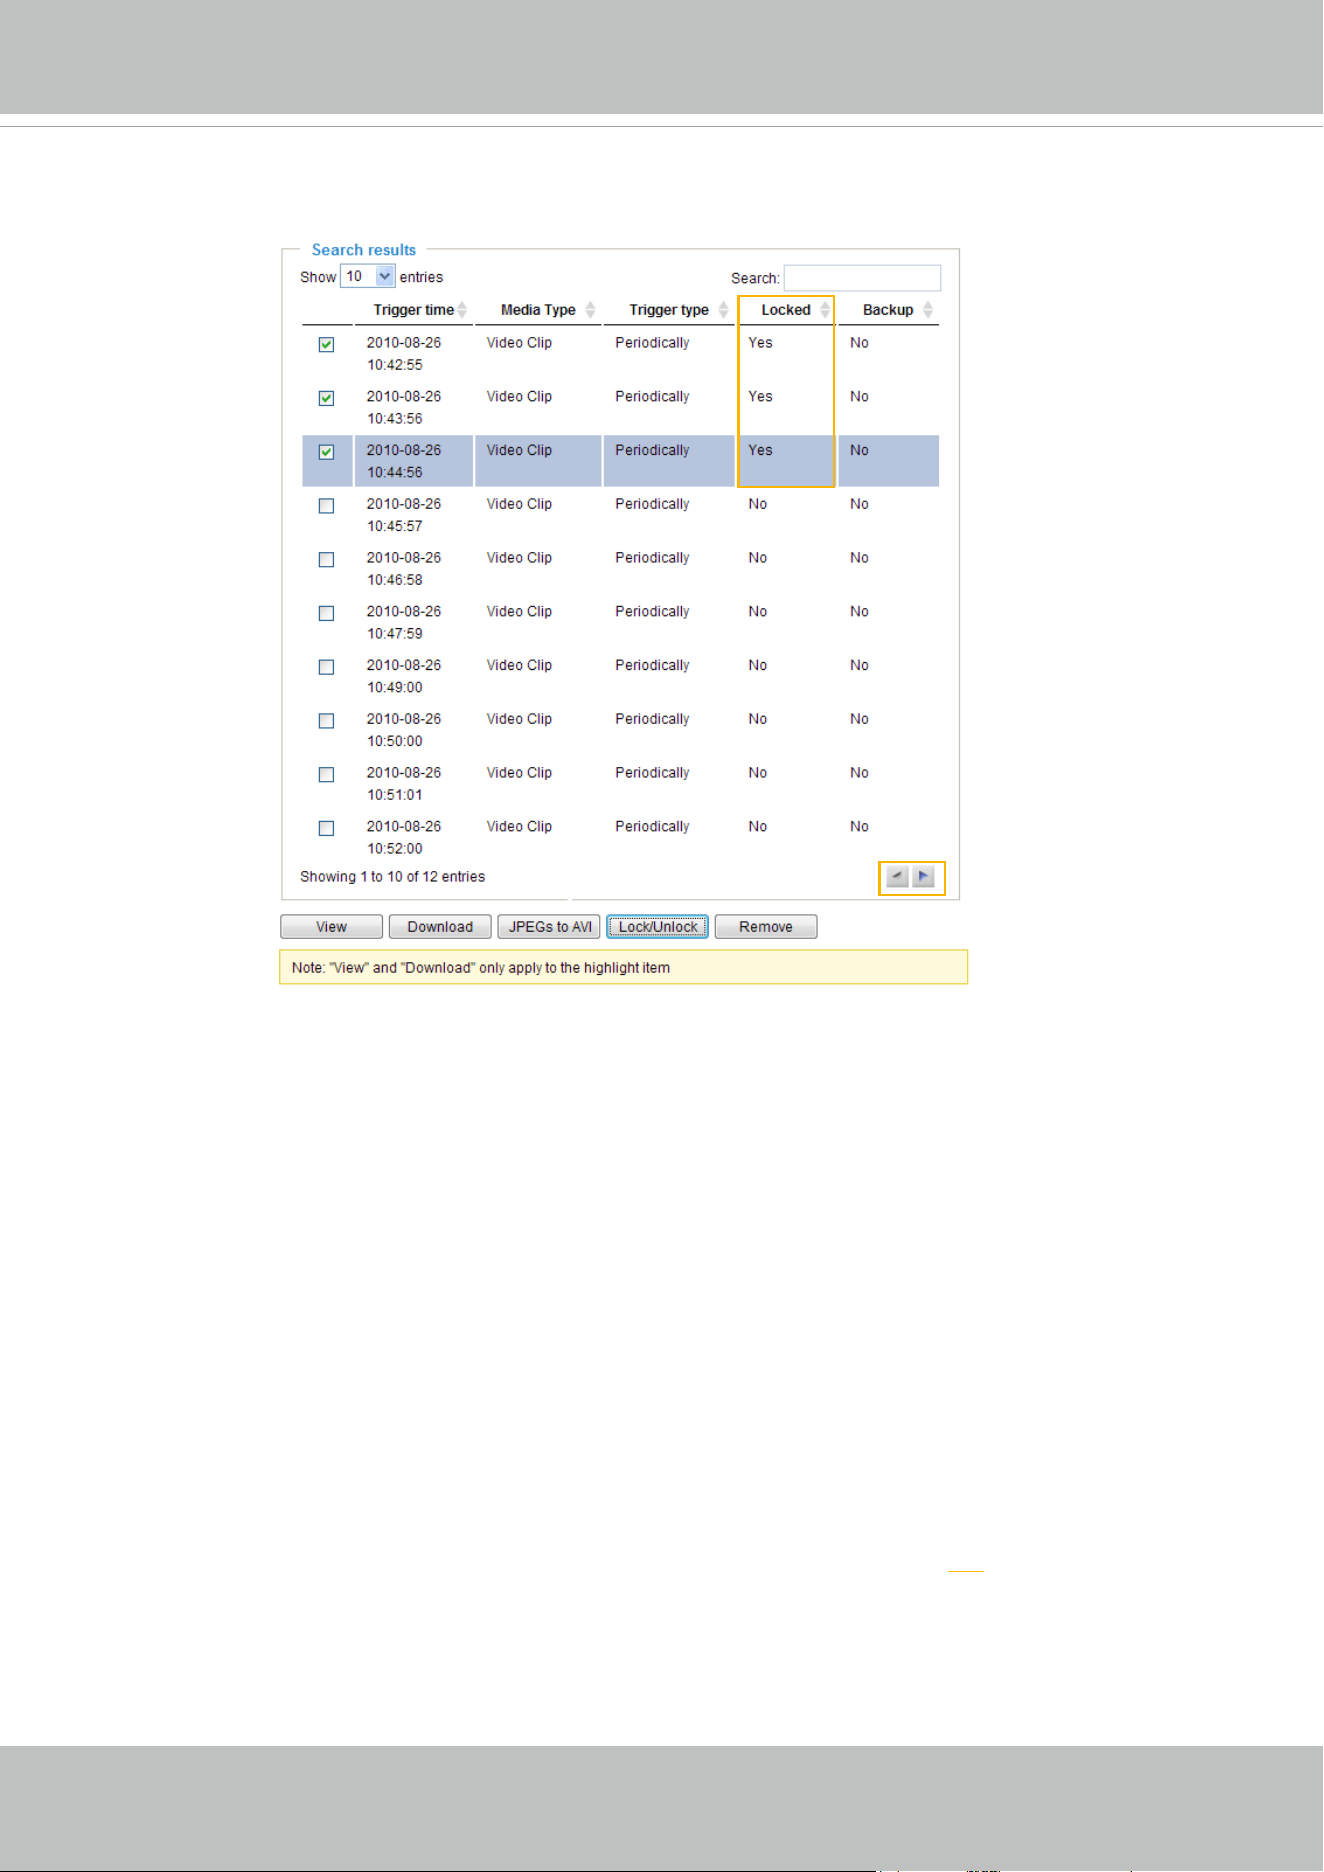Sort by Backup column arrows
Screen dimensions: 1324x1872
(x=928, y=310)
